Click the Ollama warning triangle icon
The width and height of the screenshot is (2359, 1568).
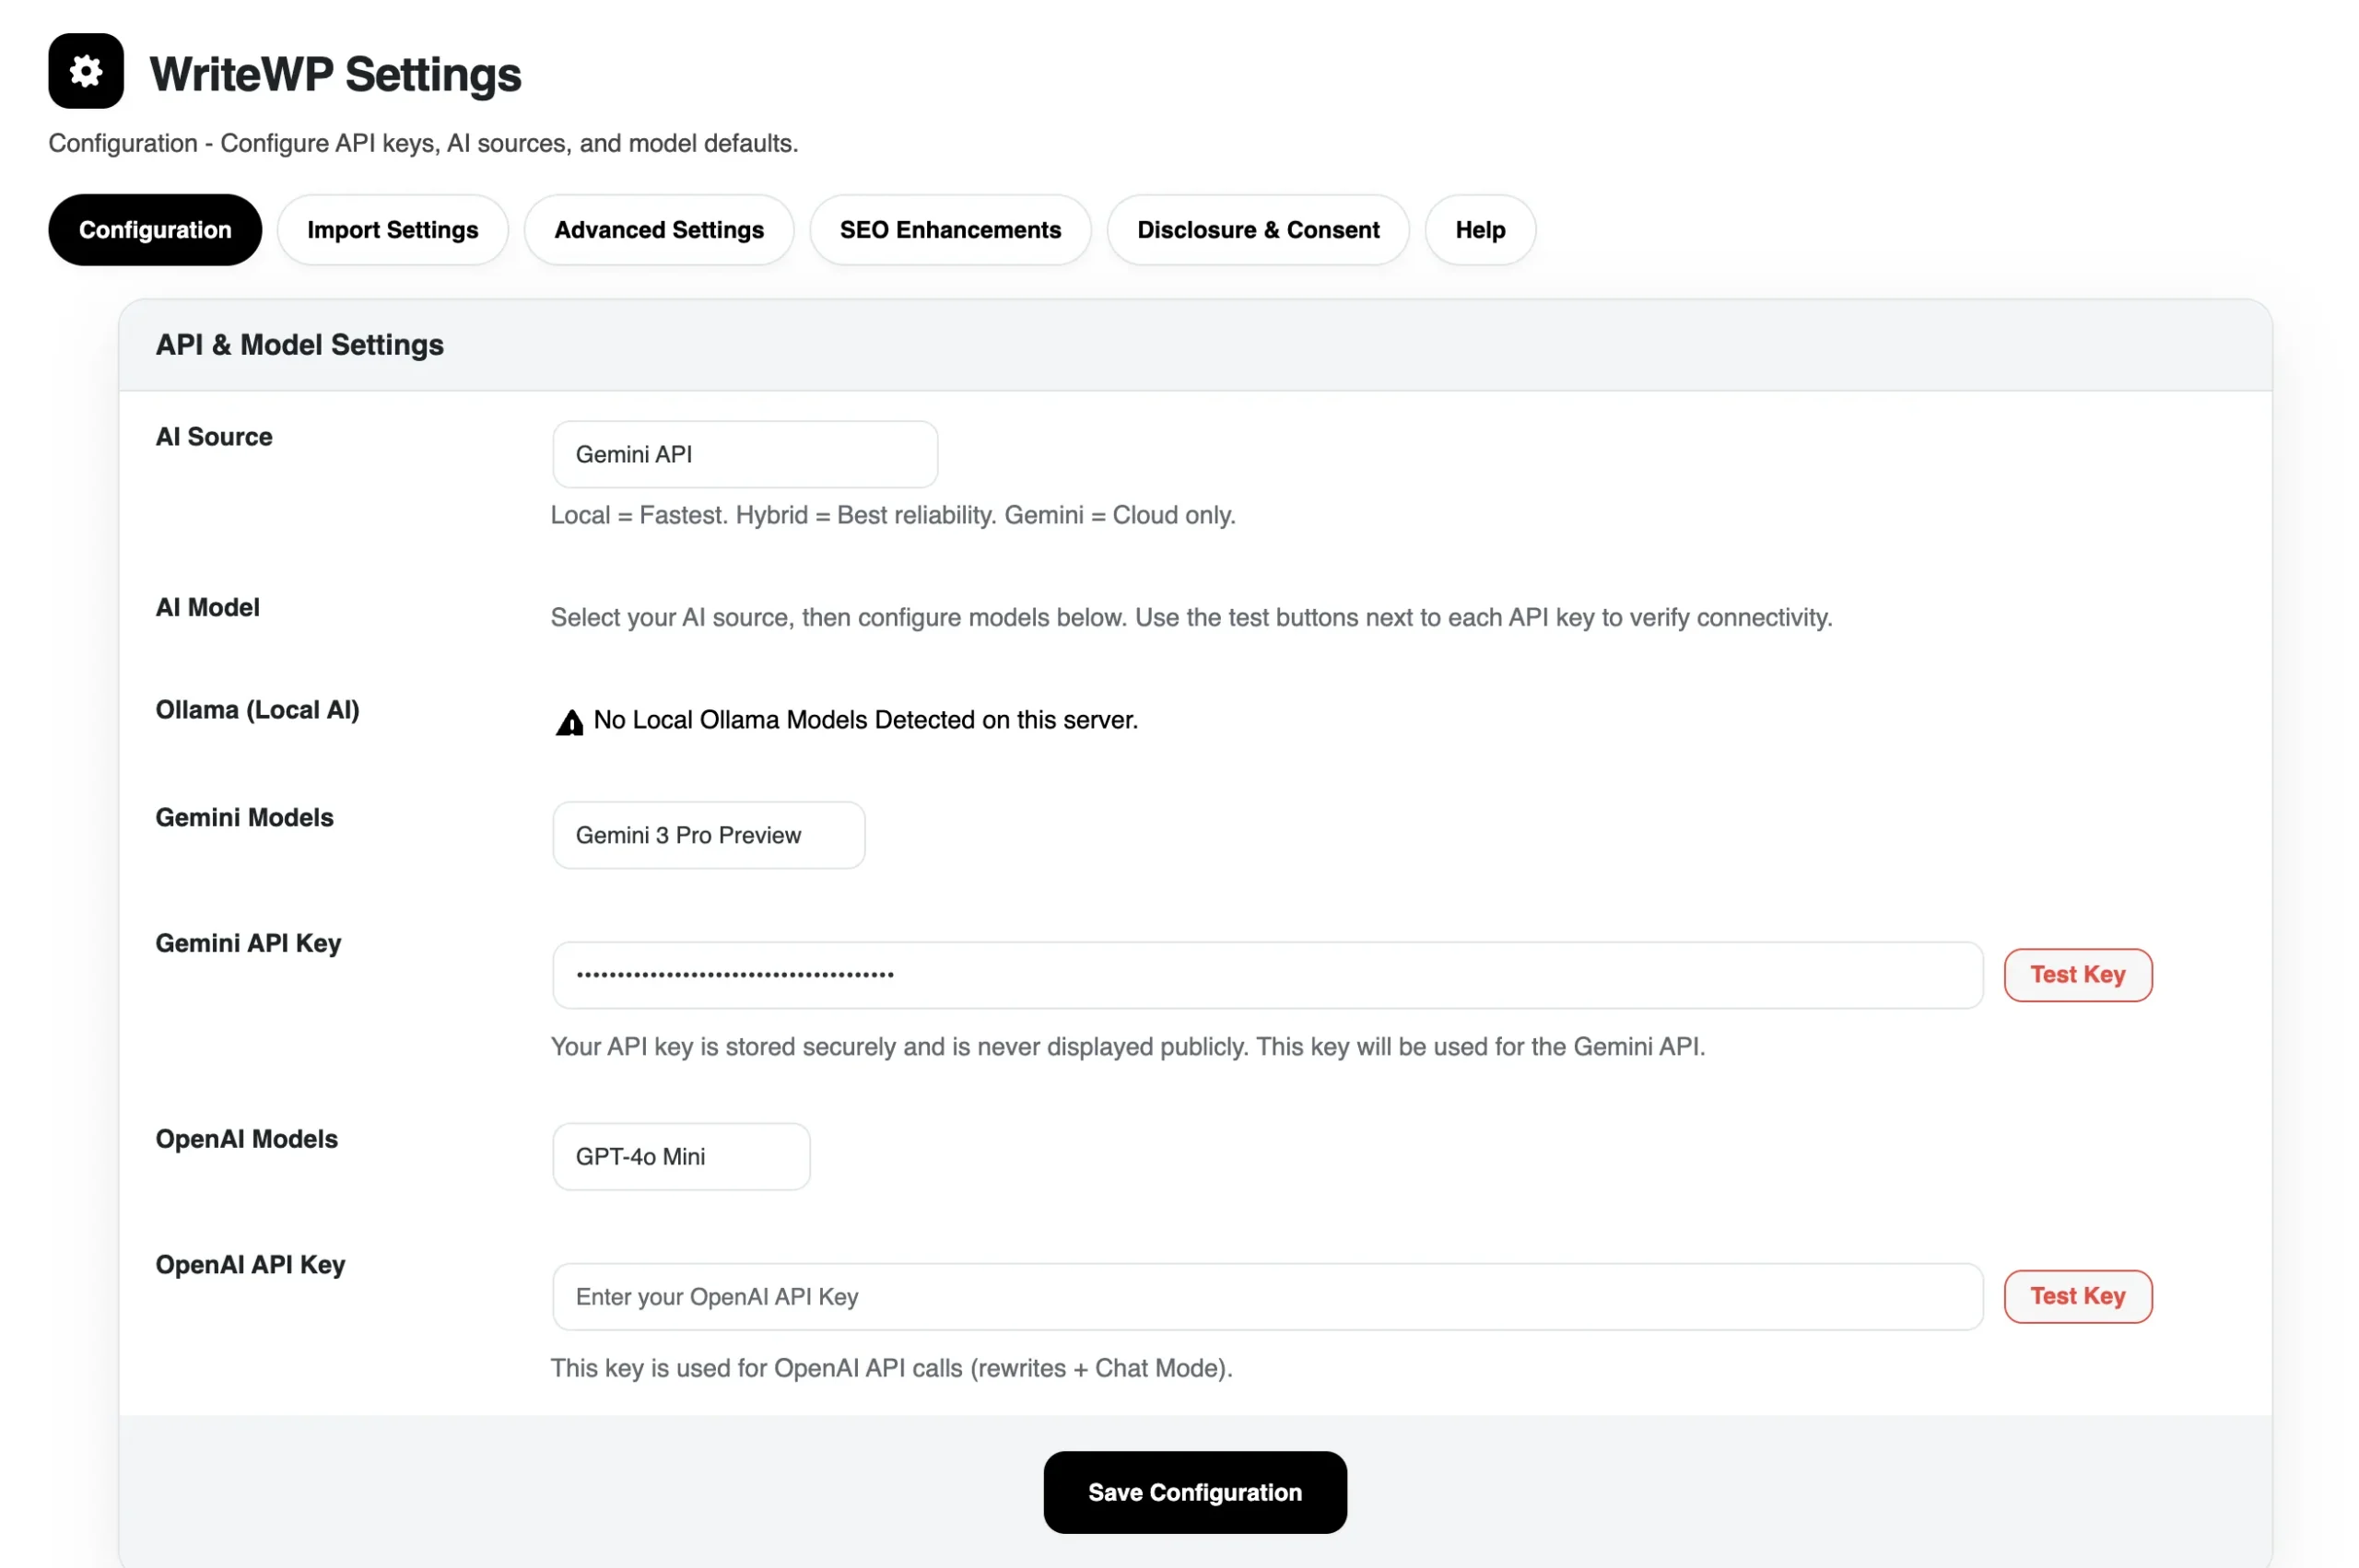click(x=569, y=722)
